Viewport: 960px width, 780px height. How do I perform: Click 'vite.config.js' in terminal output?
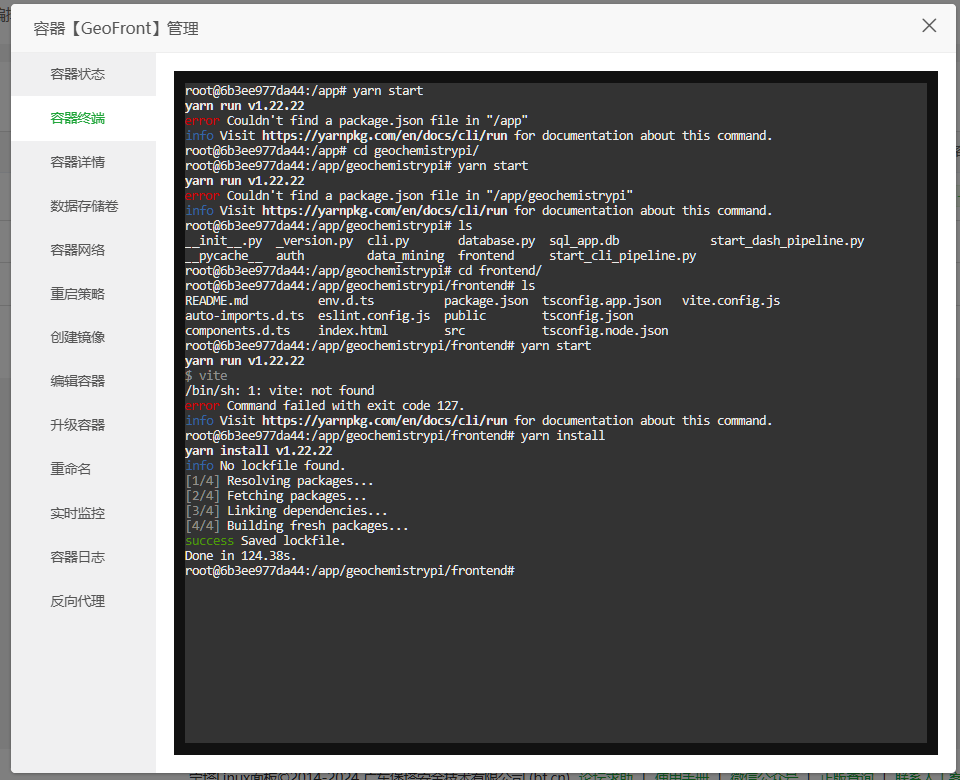click(x=731, y=301)
